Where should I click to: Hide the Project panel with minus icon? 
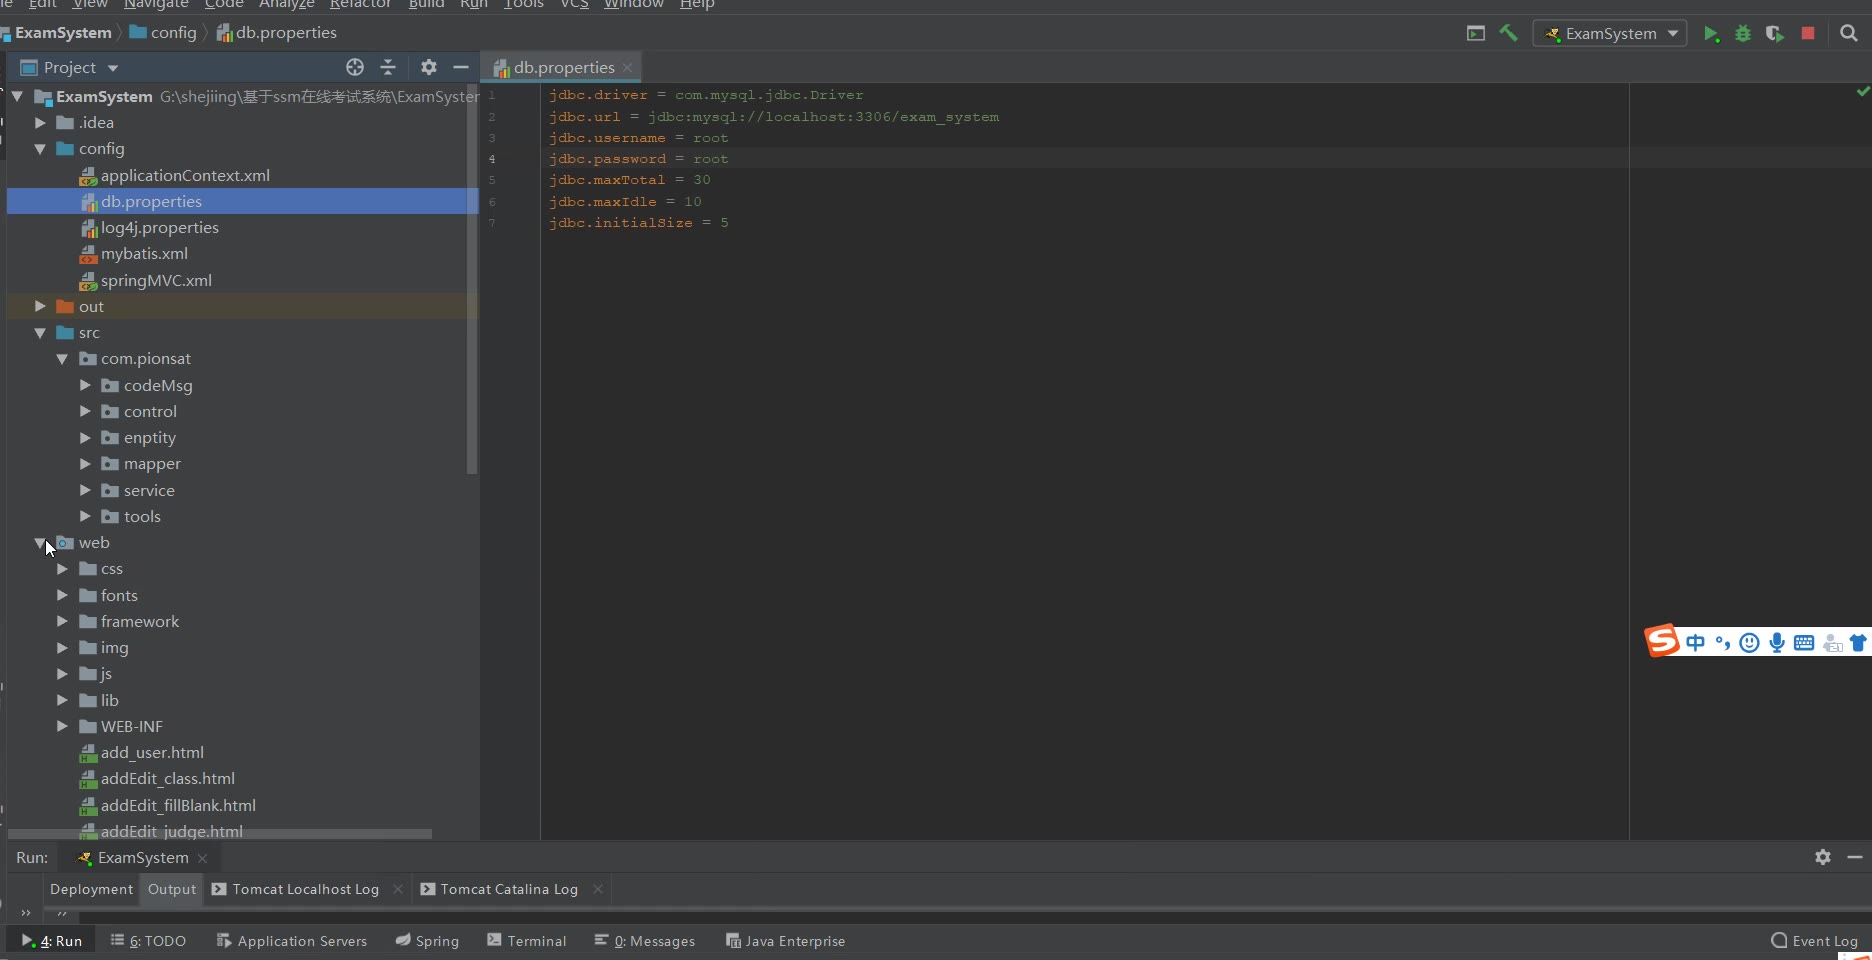coord(461,67)
